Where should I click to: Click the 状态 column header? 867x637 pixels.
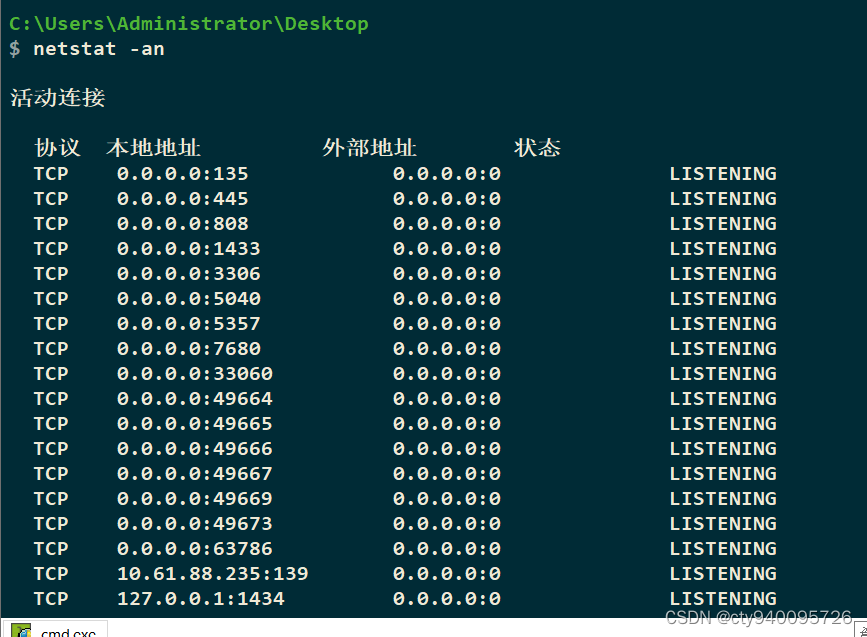tap(537, 148)
